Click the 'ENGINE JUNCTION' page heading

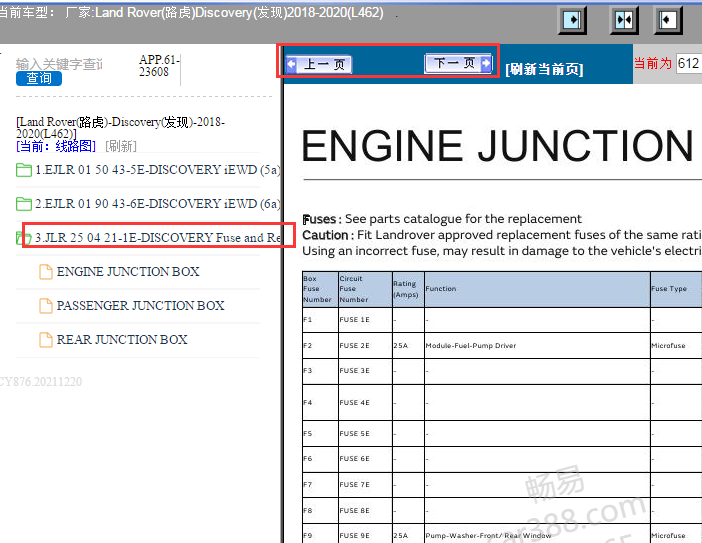click(x=497, y=146)
